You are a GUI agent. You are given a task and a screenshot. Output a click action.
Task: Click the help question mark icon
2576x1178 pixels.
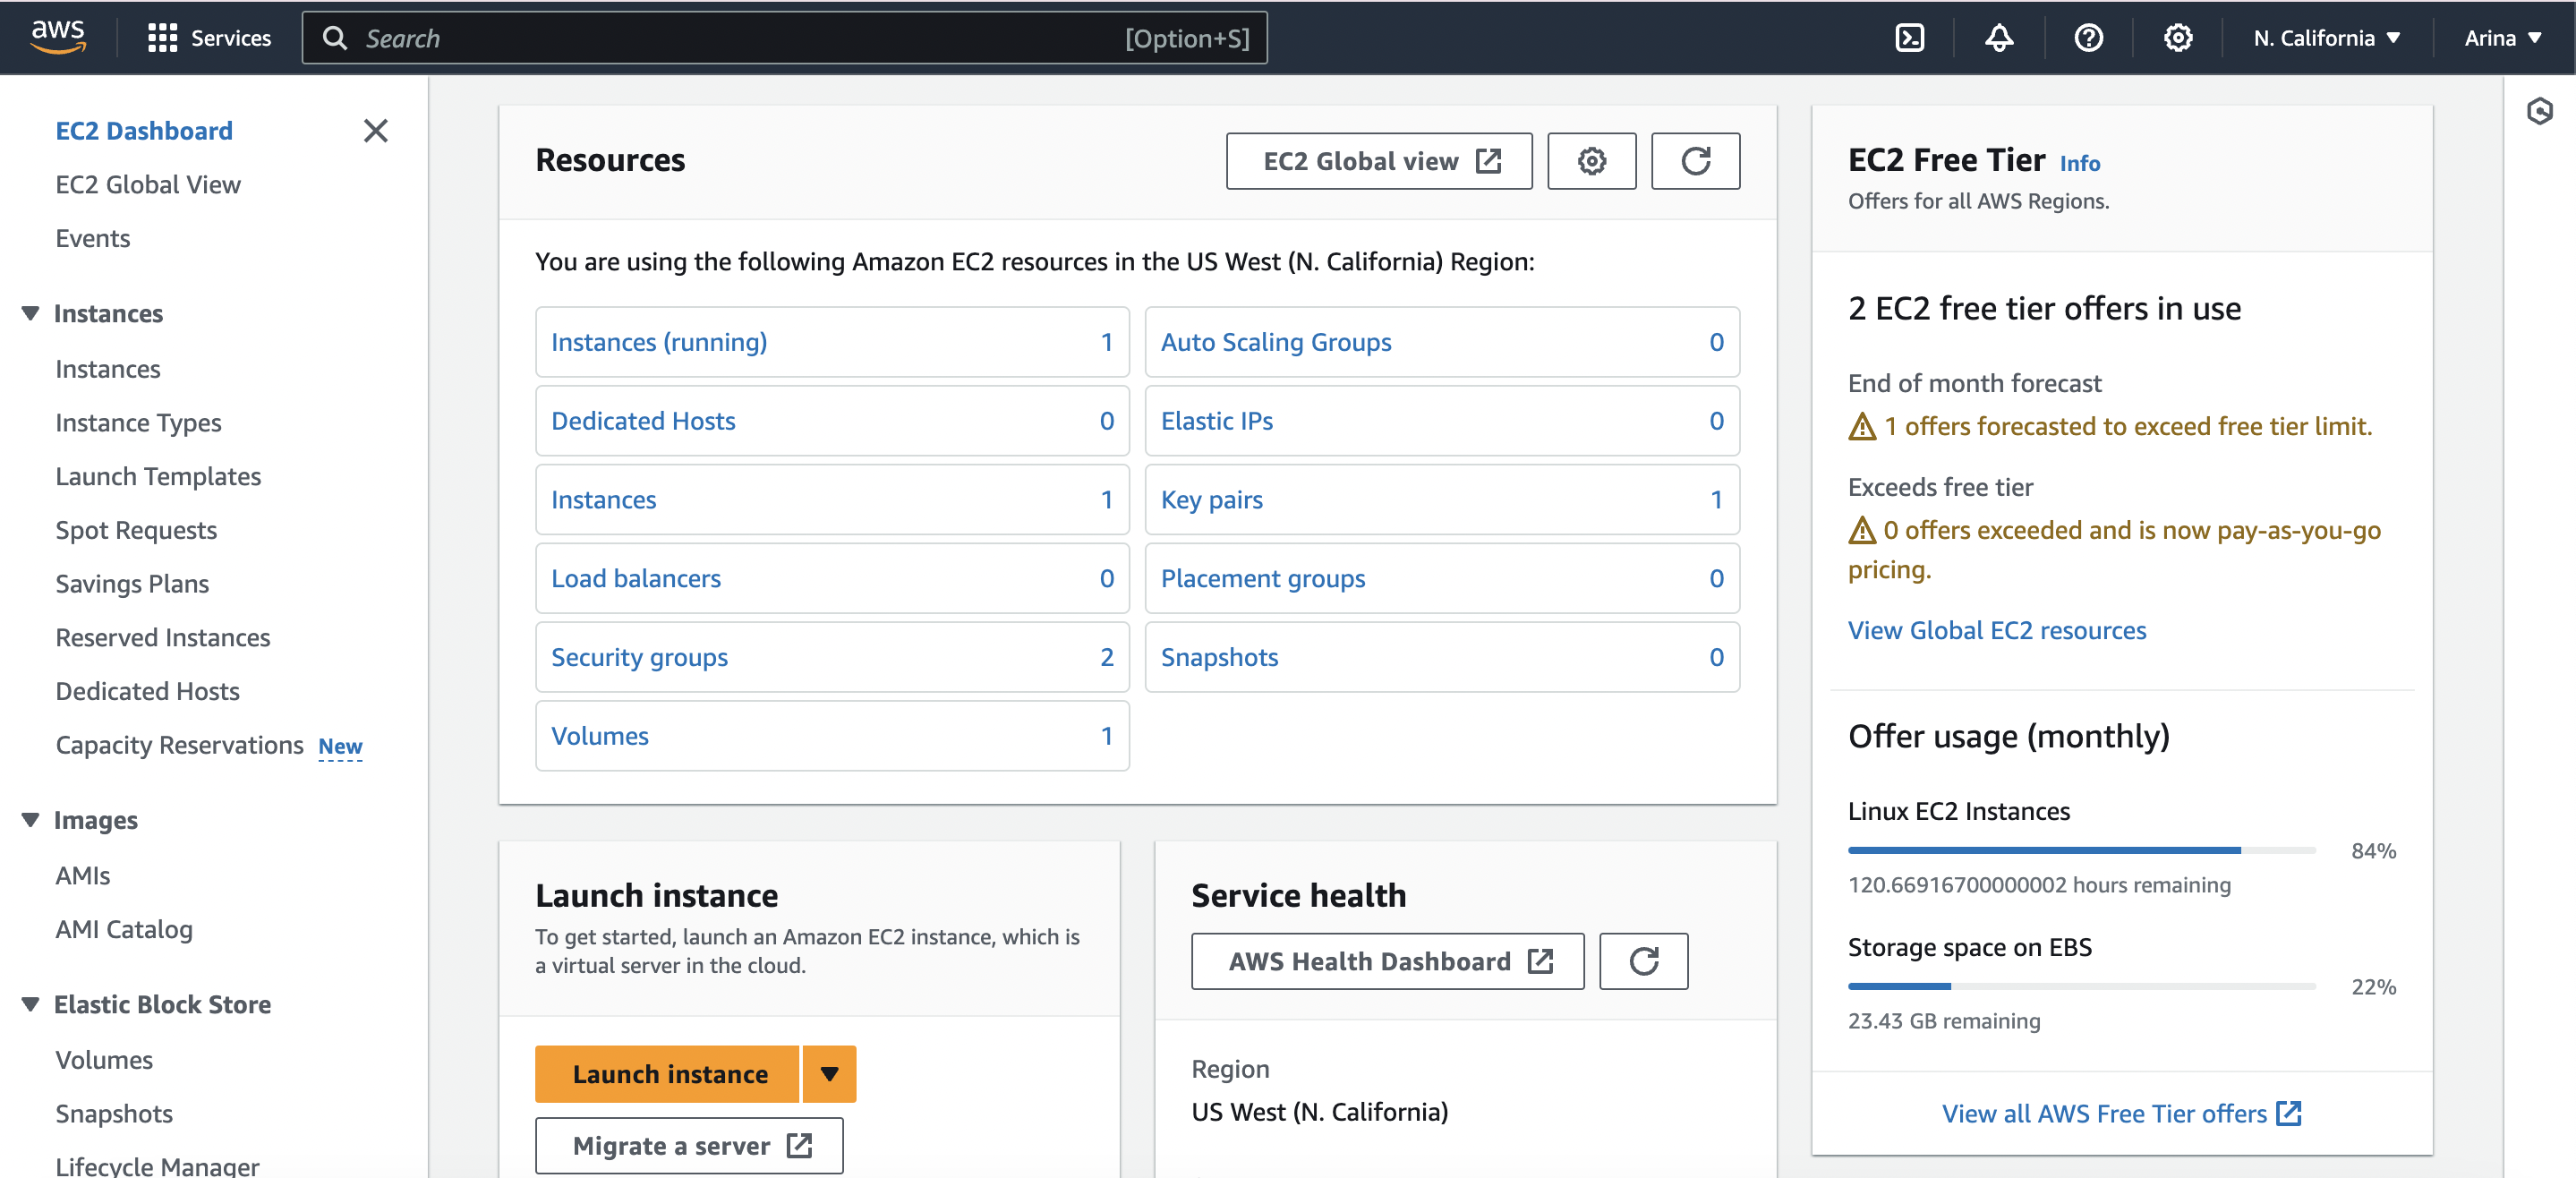pos(2088,38)
